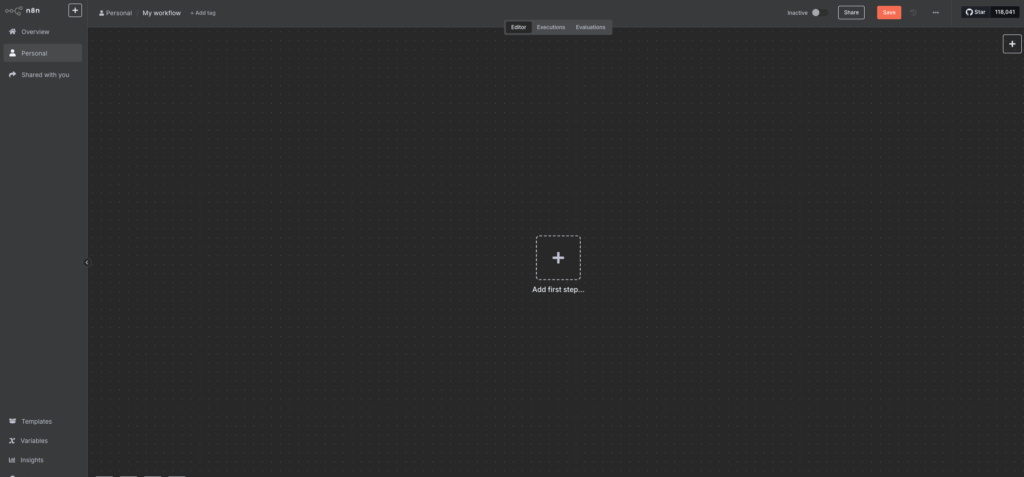Open the three-dots workflow options menu
This screenshot has height=477, width=1024.
pos(935,13)
